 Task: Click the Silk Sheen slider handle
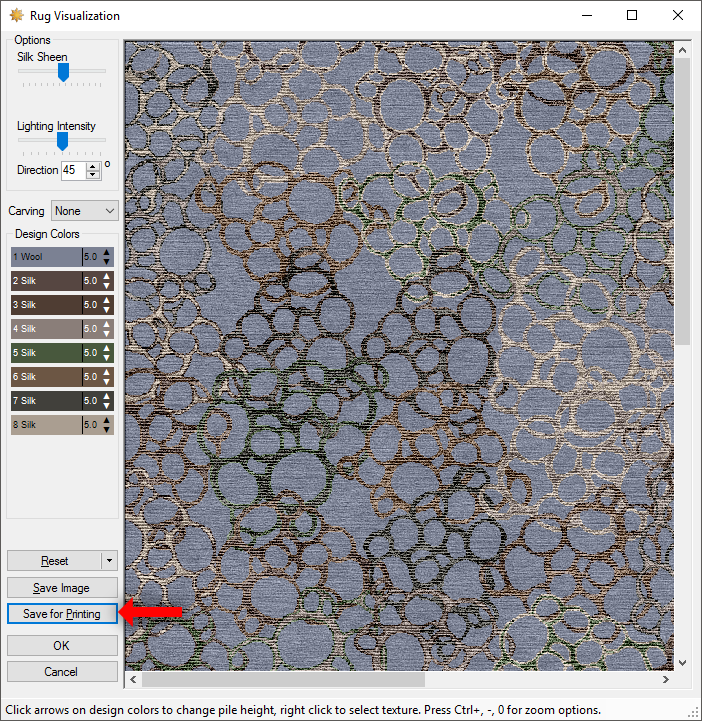coord(63,72)
